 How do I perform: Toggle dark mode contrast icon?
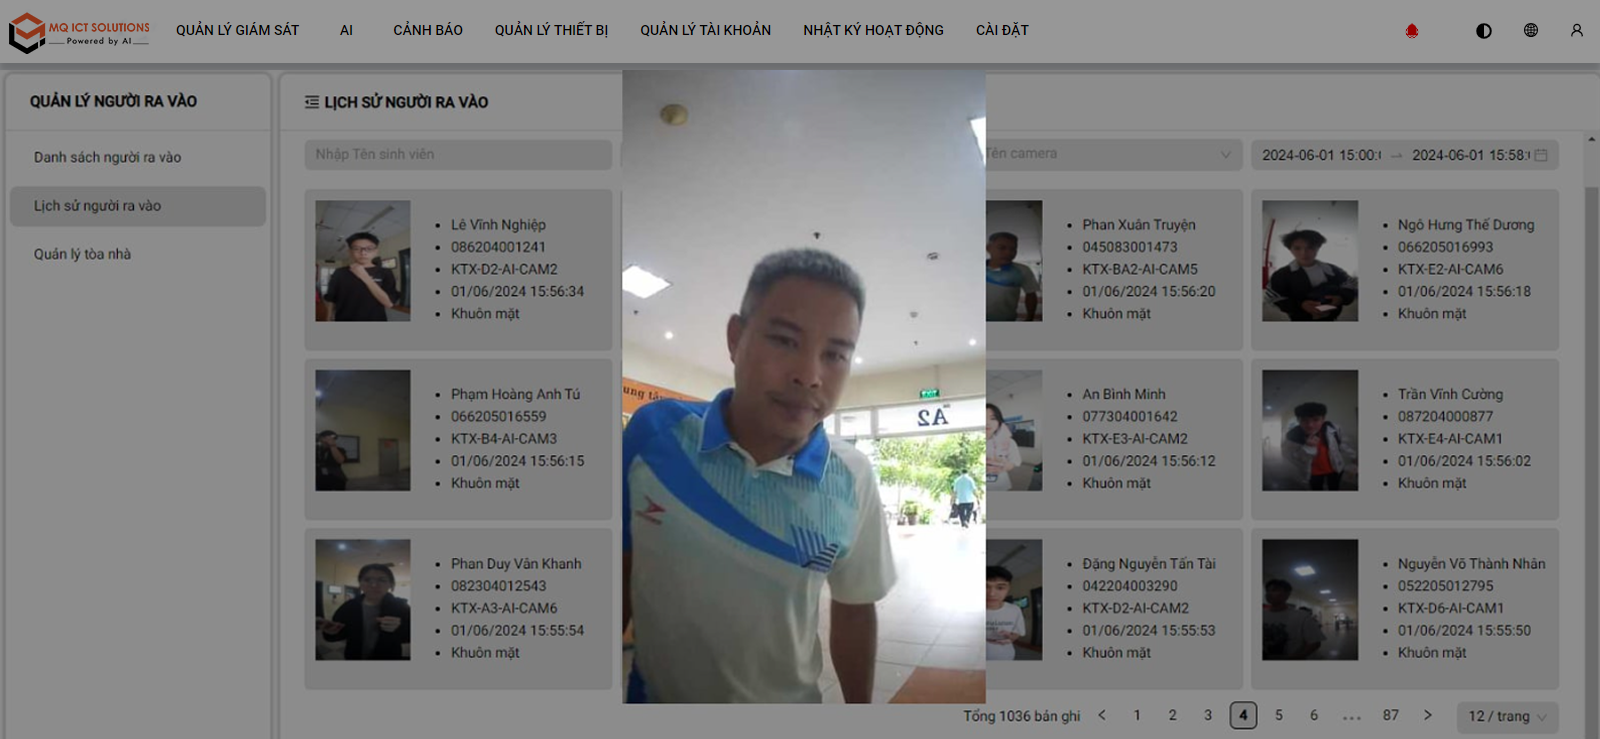tap(1484, 31)
